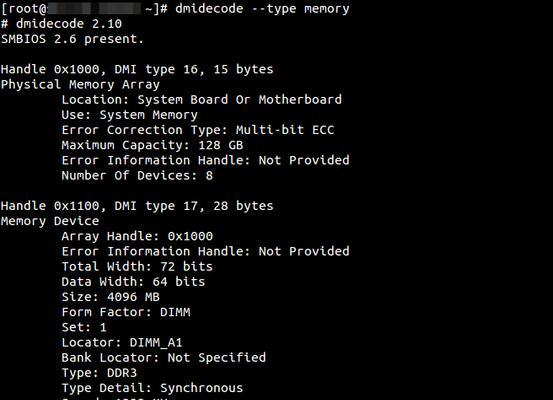The image size is (553, 400).
Task: Click the 'Maximum Capacity: 128 GB' line
Action: pyautogui.click(x=152, y=145)
